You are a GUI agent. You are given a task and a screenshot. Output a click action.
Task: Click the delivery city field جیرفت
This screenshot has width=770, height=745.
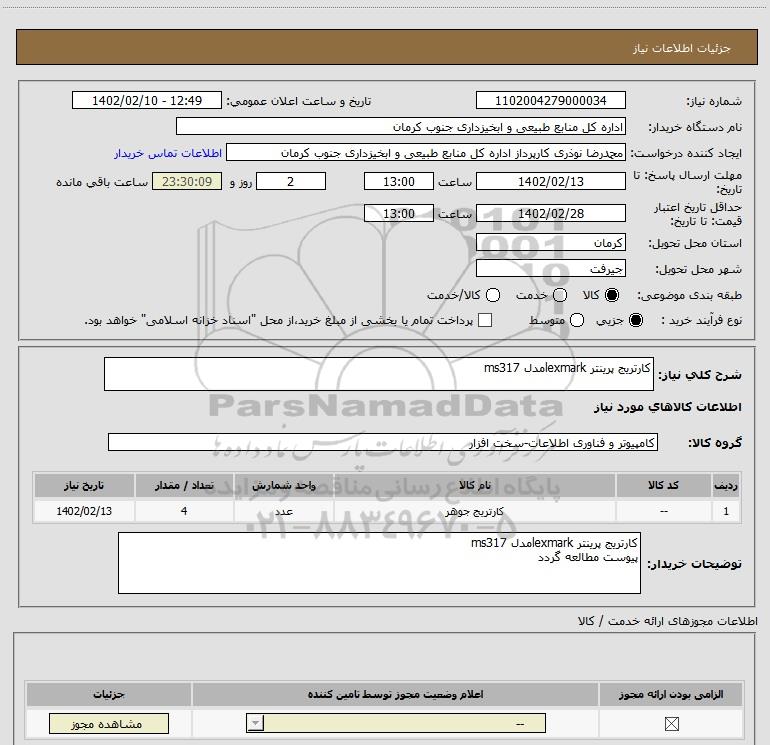(x=550, y=269)
